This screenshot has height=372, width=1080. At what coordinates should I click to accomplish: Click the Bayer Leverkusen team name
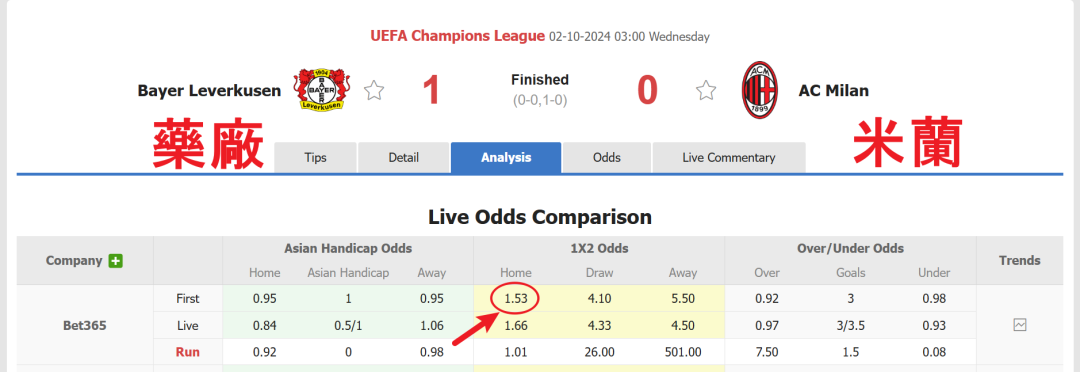[209, 90]
